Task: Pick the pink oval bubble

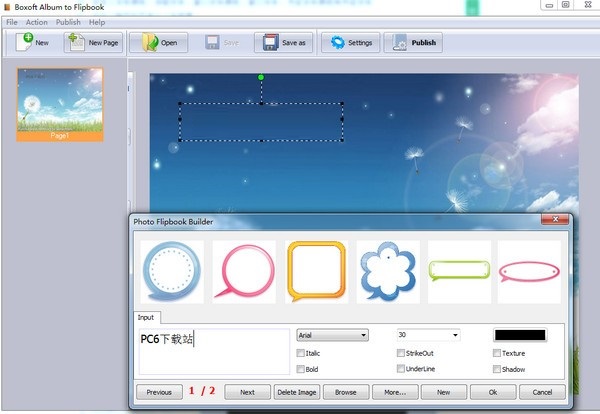Action: coord(530,272)
